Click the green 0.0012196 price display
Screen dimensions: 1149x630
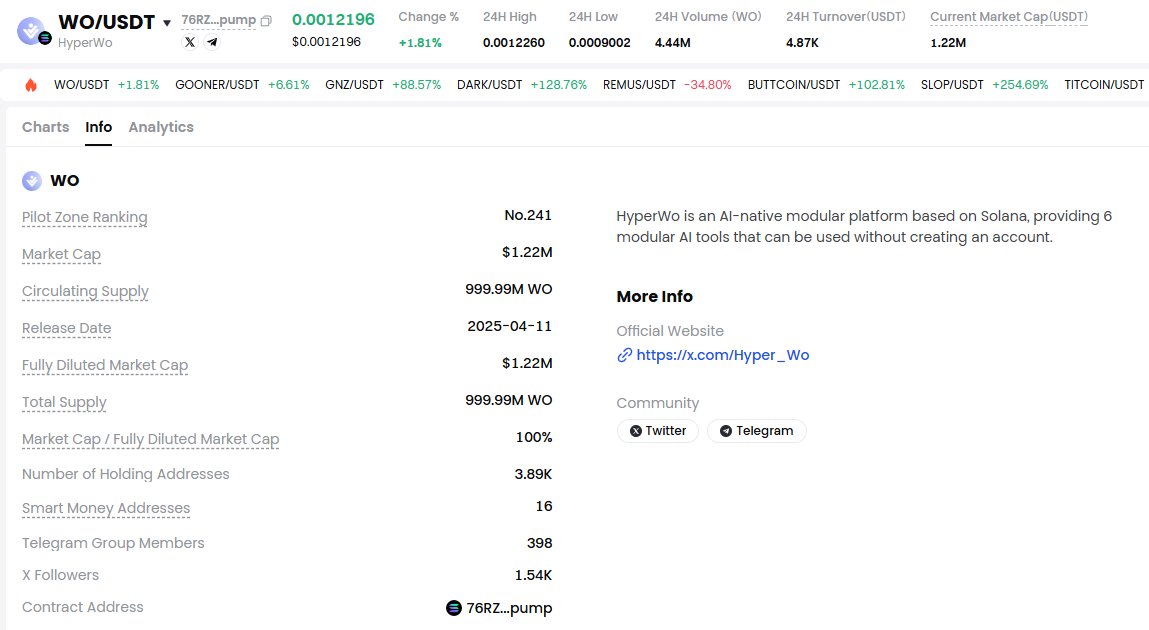point(333,19)
